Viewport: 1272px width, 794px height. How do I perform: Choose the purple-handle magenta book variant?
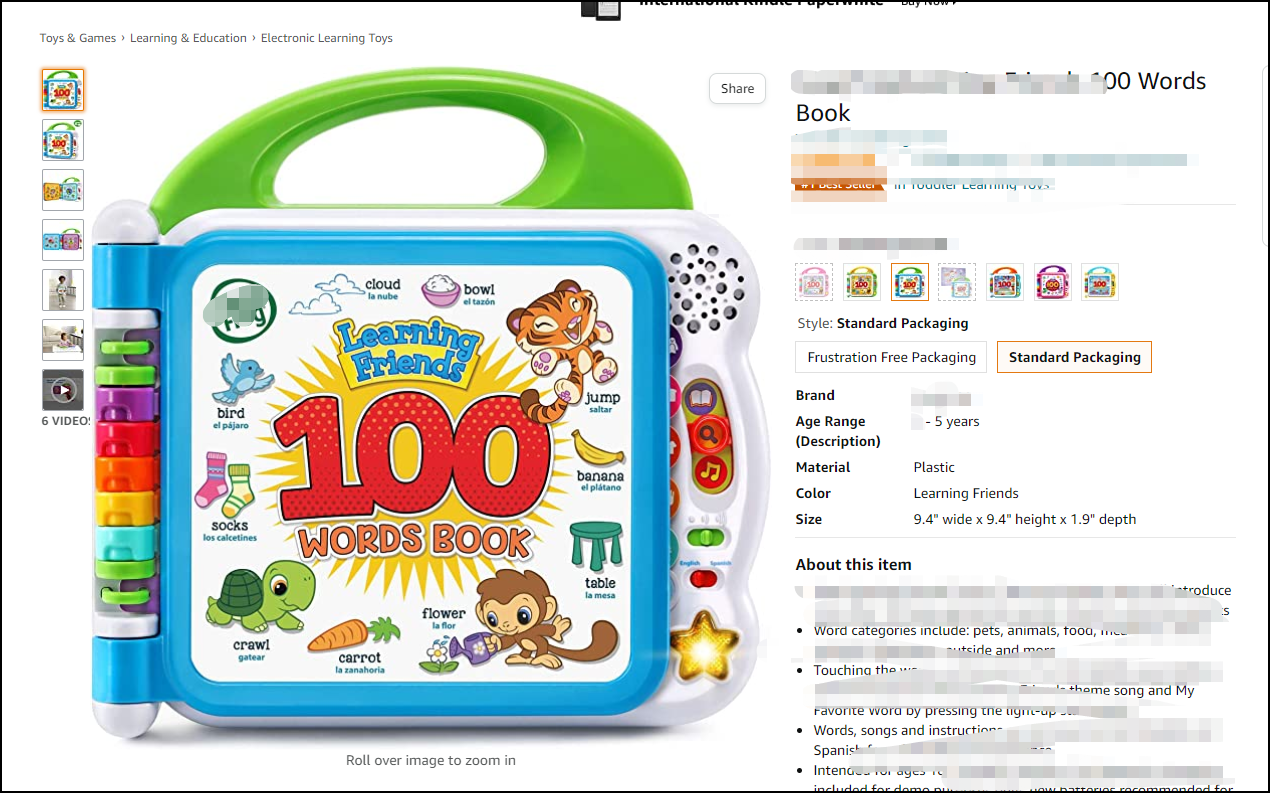(1053, 282)
